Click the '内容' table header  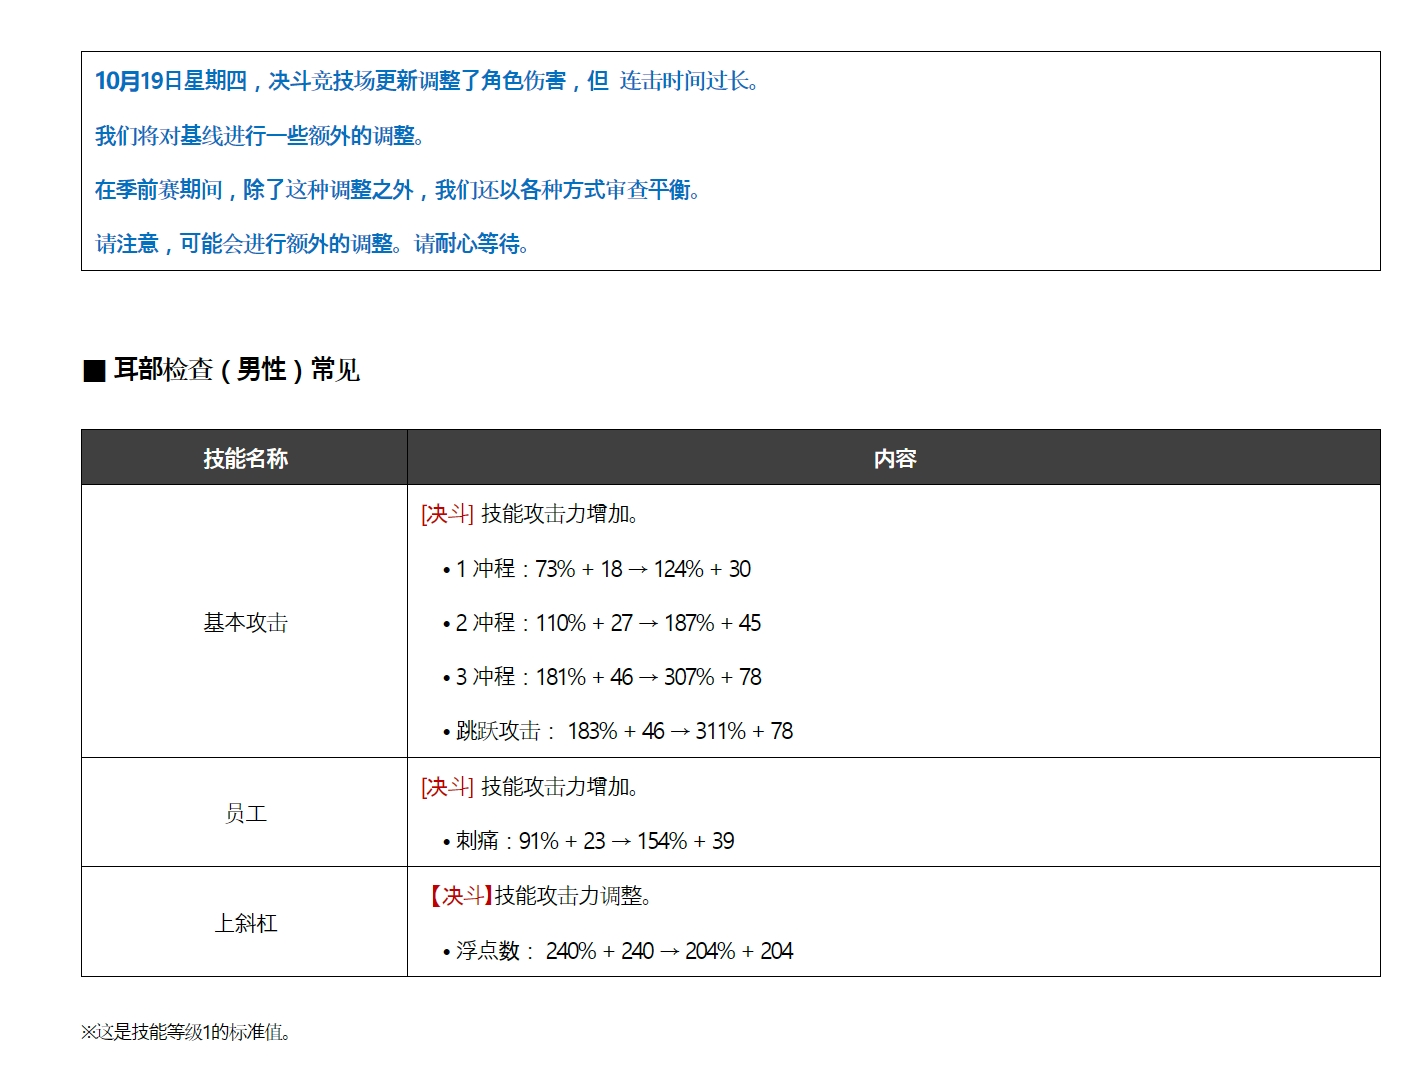pos(894,458)
